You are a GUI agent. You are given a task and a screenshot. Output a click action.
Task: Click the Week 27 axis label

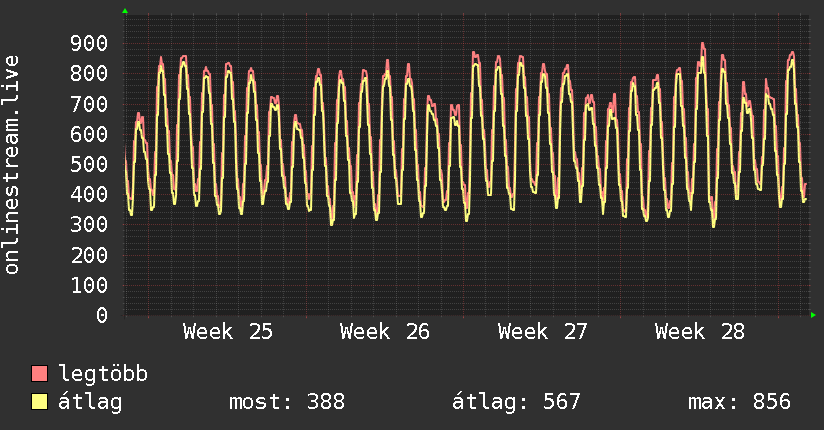542,332
